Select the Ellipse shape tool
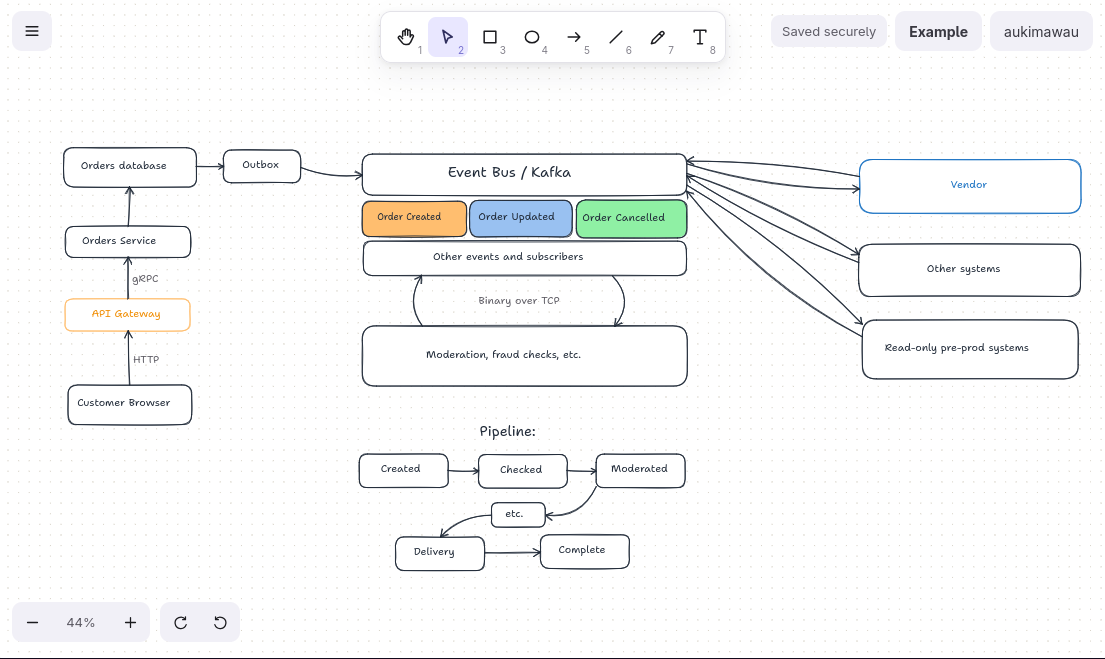The width and height of the screenshot is (1105, 659). [532, 37]
